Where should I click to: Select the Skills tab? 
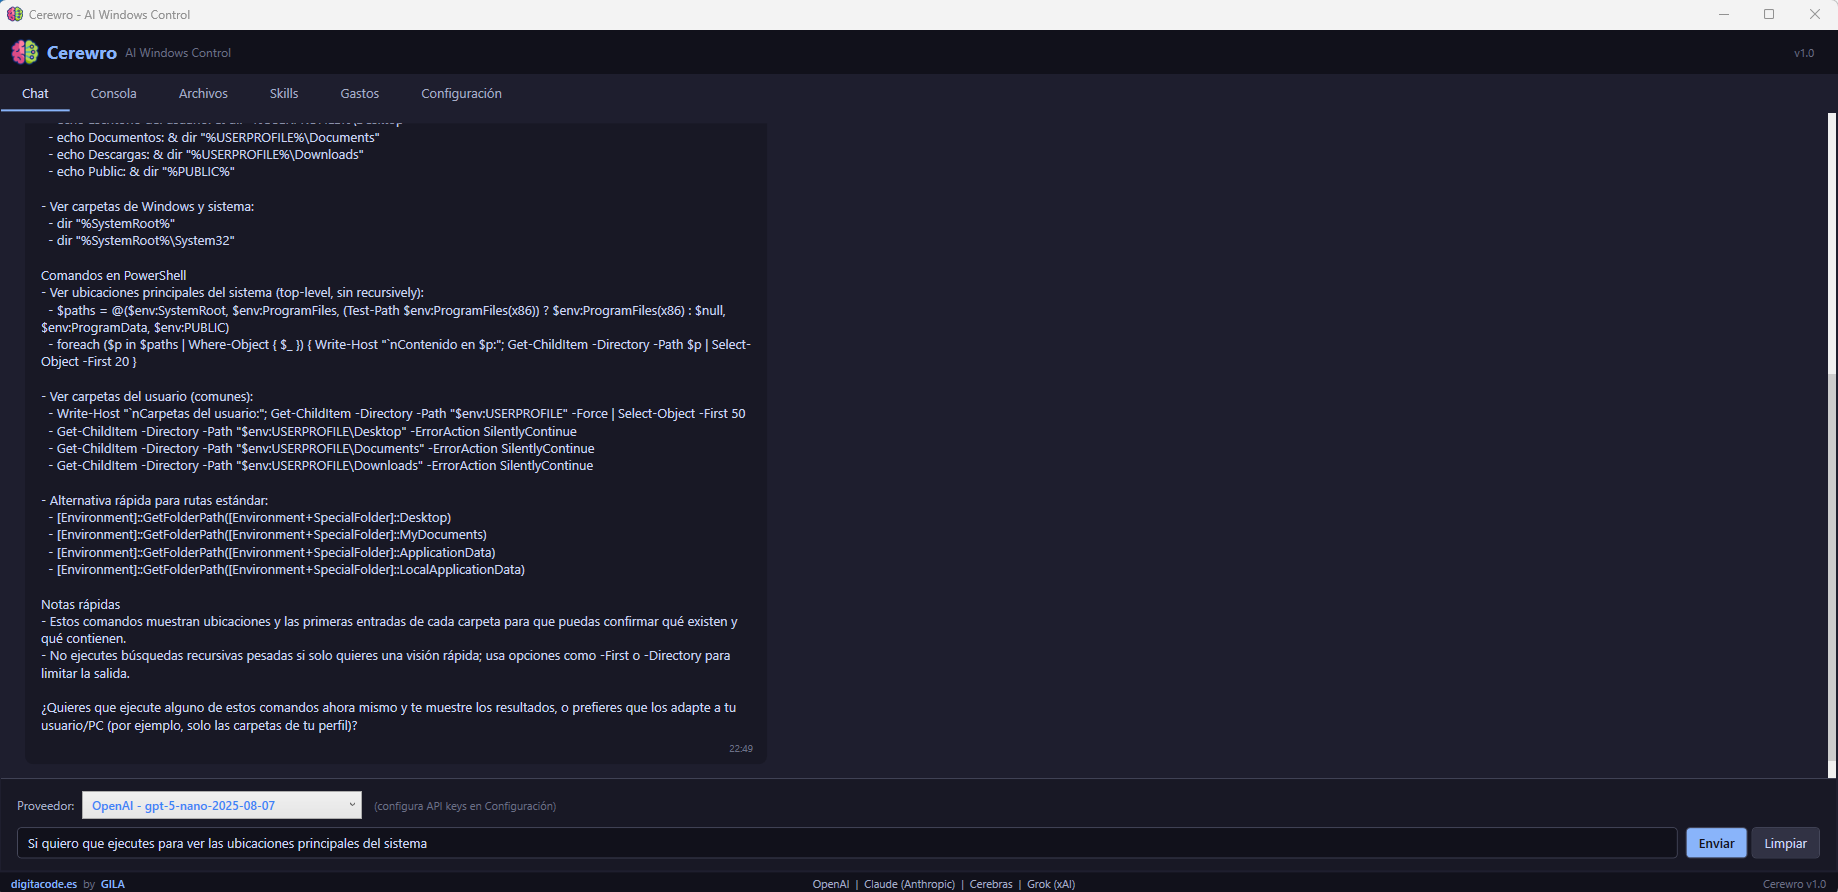284,93
